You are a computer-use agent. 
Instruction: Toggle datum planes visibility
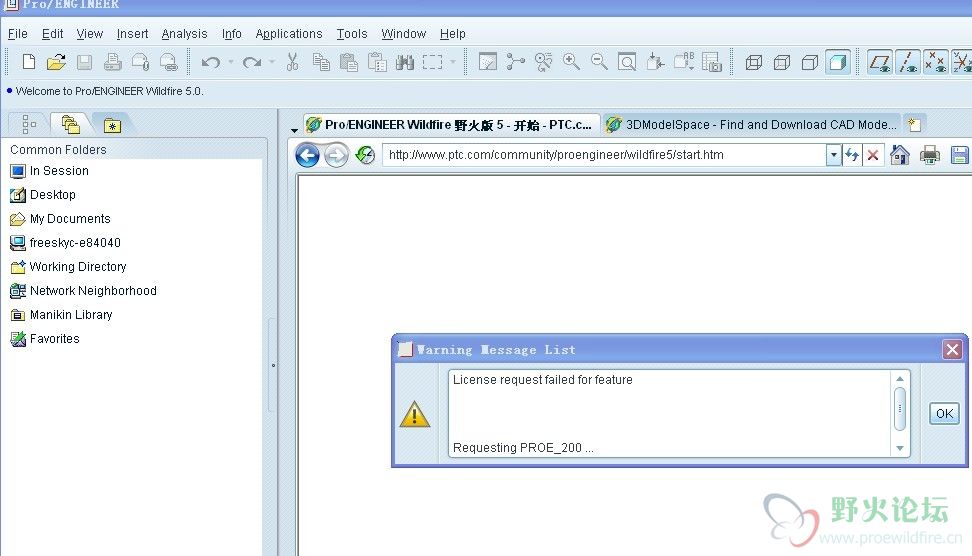(x=880, y=62)
